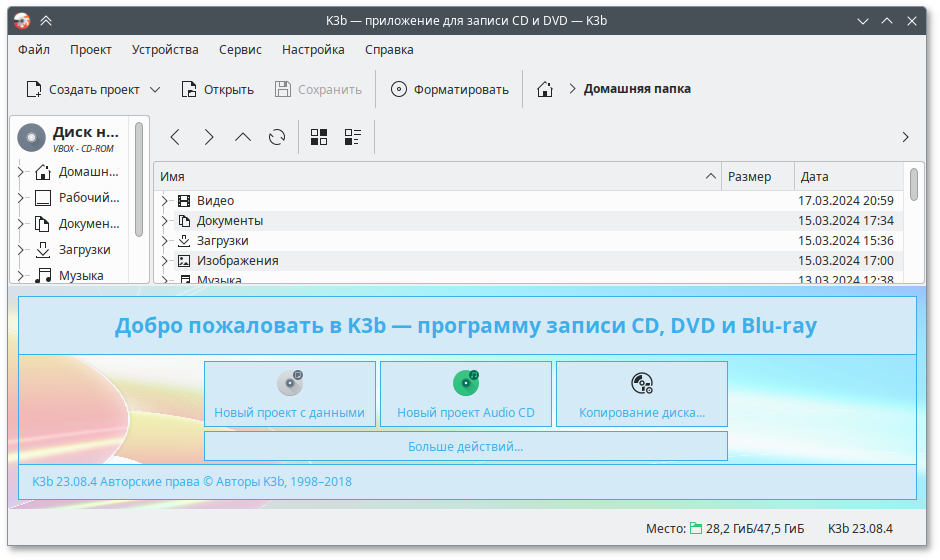Click the date 15.03.2024 15:36
This screenshot has width=940, height=560.
point(846,241)
